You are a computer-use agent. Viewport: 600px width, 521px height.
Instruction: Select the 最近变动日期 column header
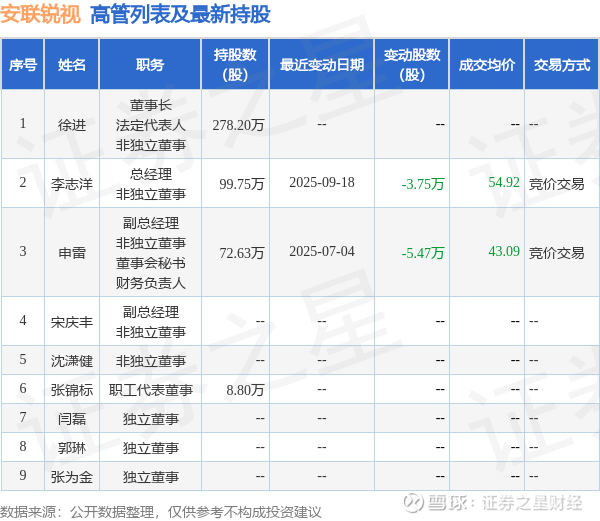click(322, 65)
